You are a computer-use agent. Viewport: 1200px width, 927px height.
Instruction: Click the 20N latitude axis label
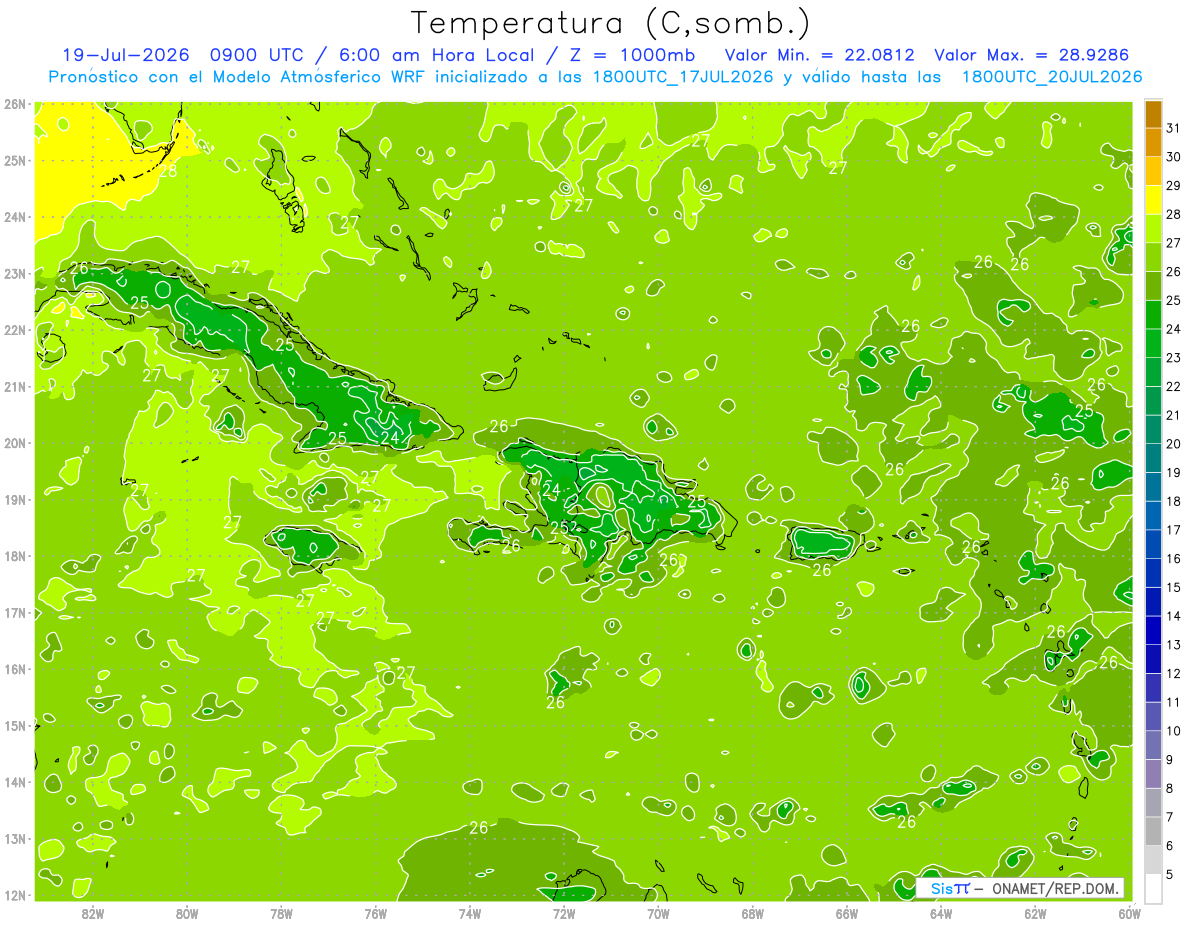tap(14, 443)
